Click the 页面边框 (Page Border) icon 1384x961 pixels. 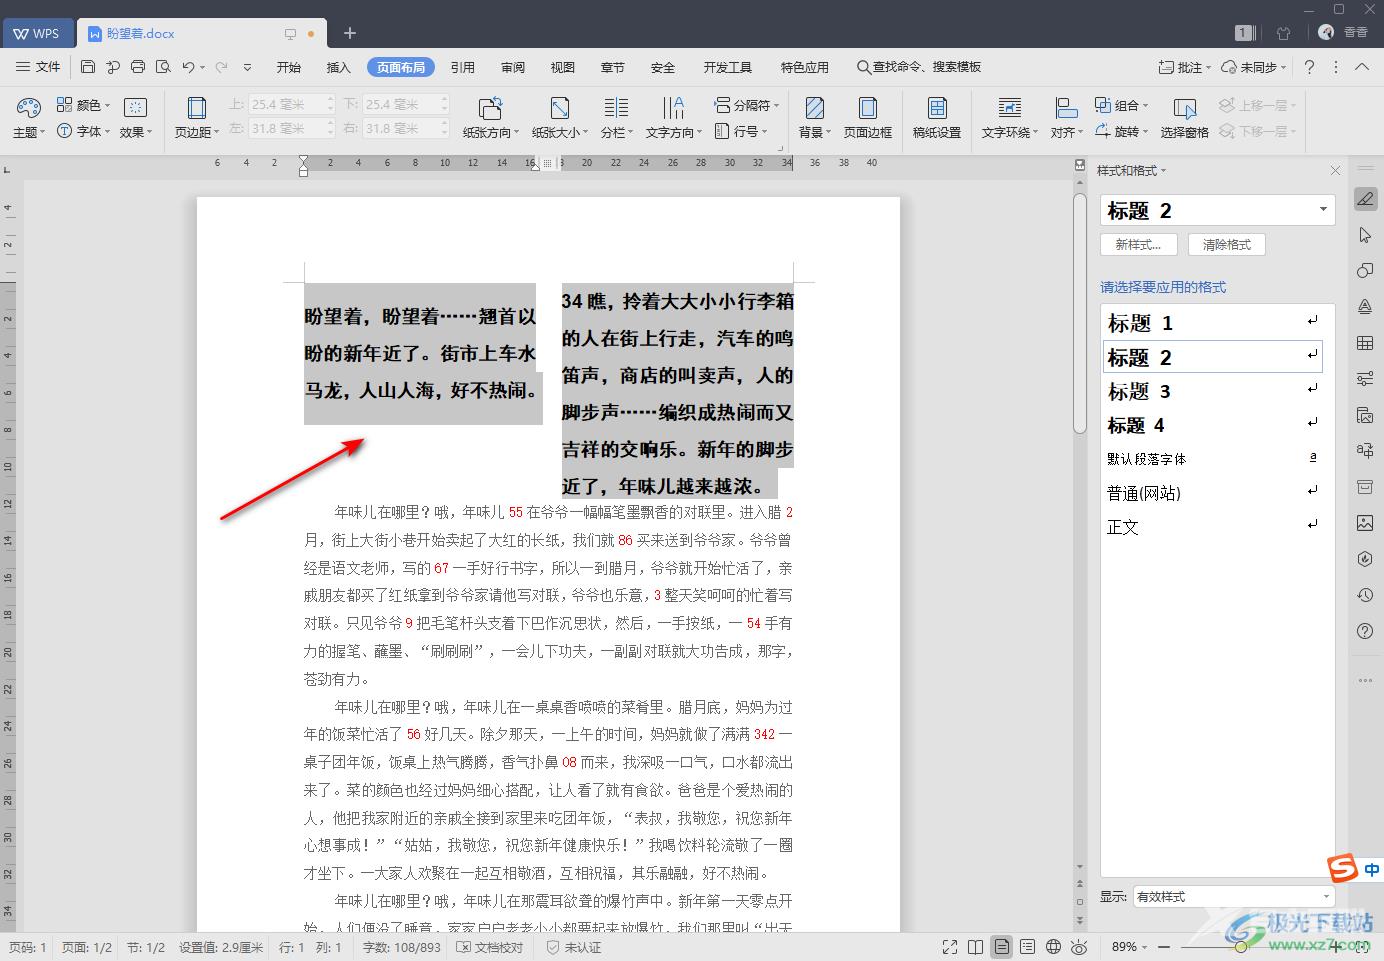click(x=867, y=117)
